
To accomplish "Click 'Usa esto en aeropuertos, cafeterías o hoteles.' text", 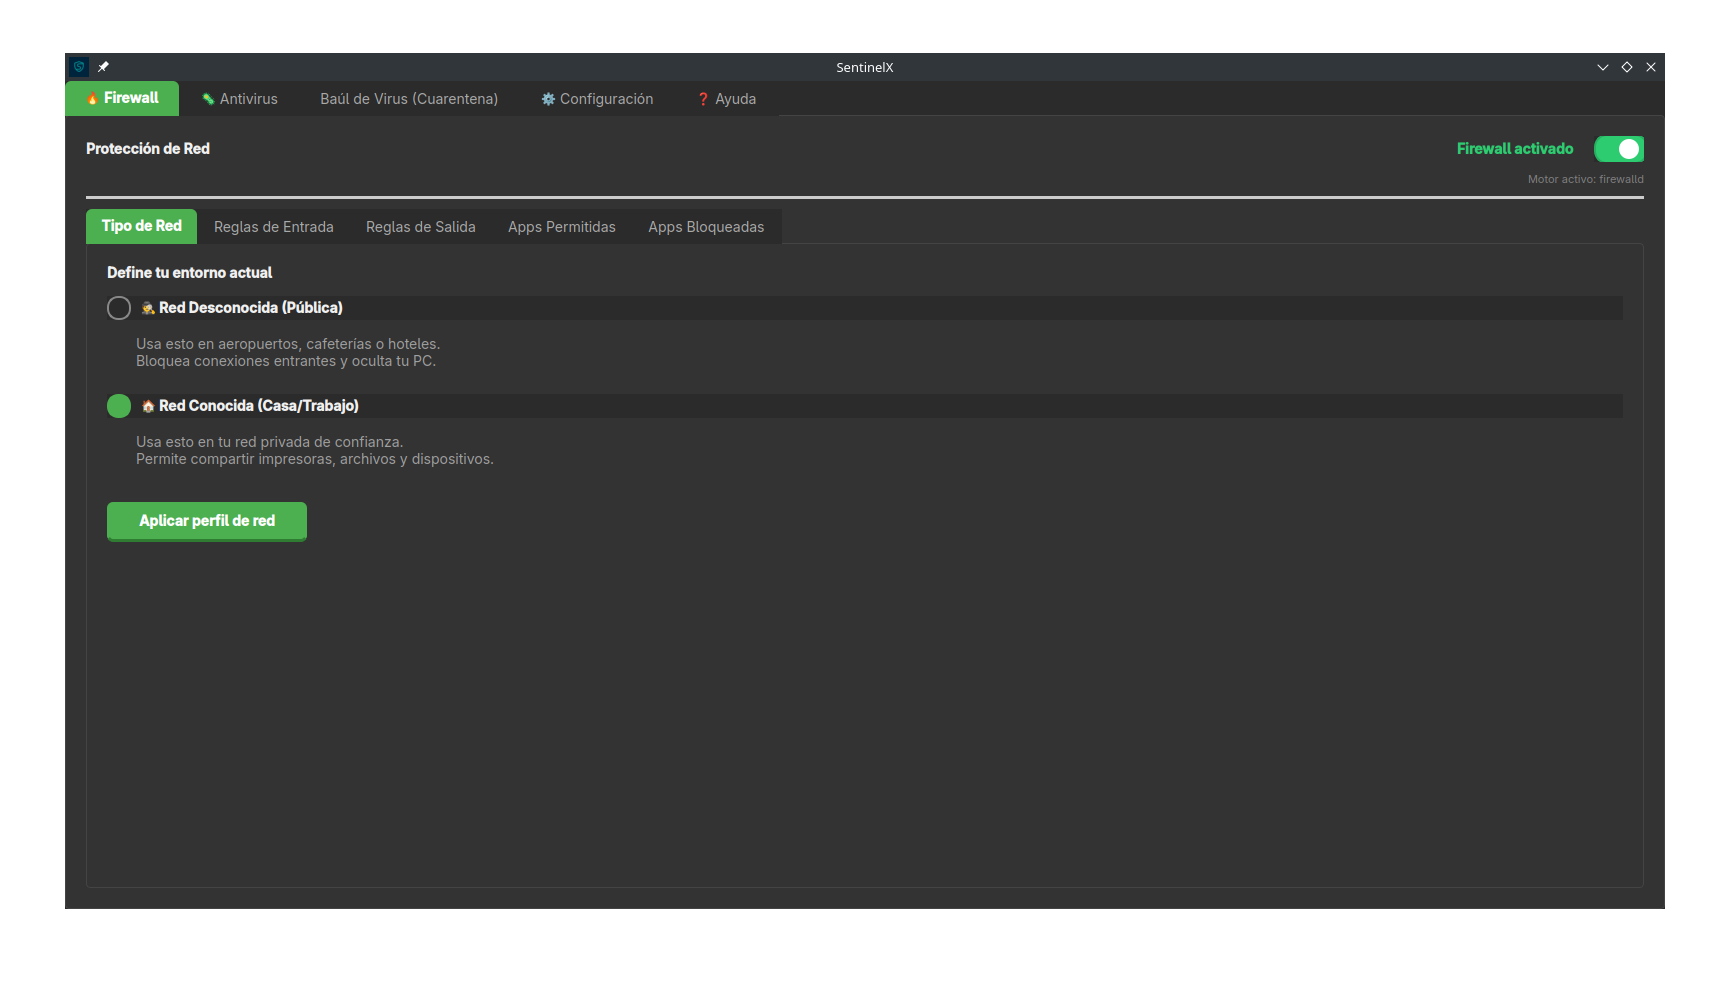I will tap(288, 344).
